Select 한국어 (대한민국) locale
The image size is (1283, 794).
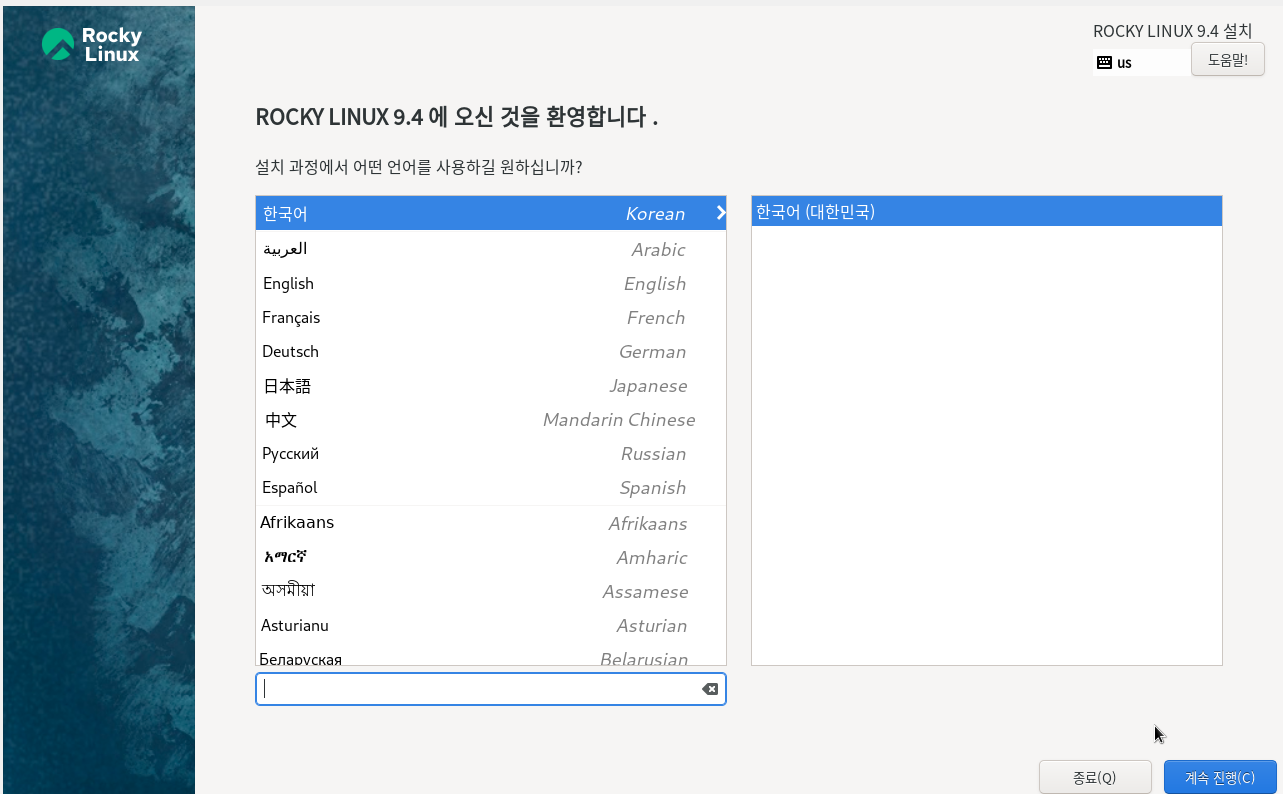pyautogui.click(x=987, y=212)
